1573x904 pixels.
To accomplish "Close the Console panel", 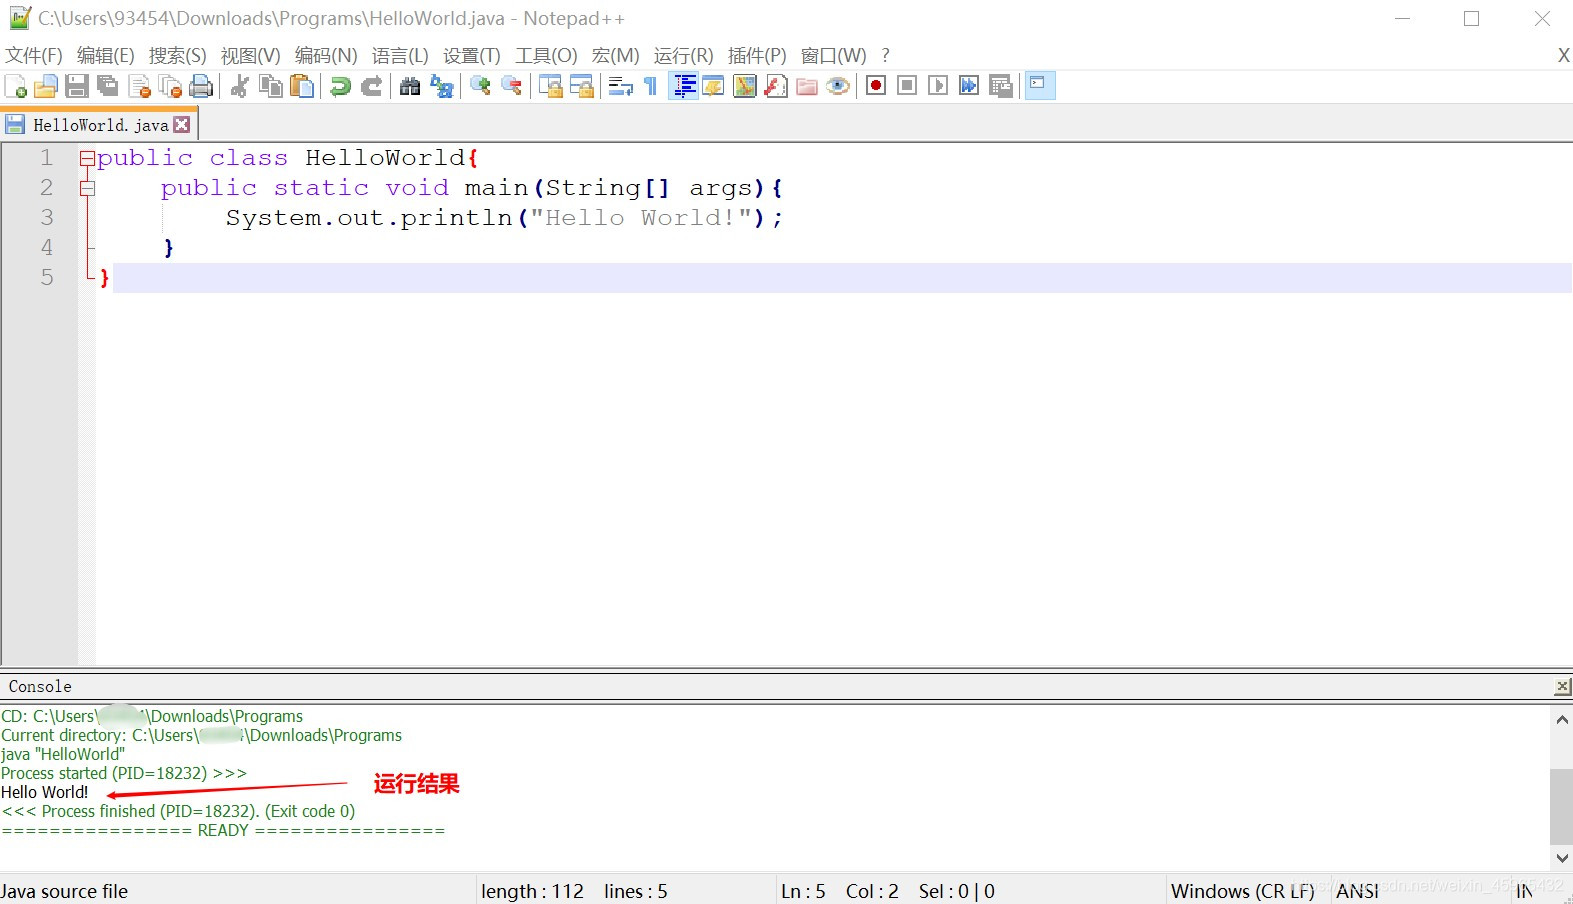I will pos(1562,686).
